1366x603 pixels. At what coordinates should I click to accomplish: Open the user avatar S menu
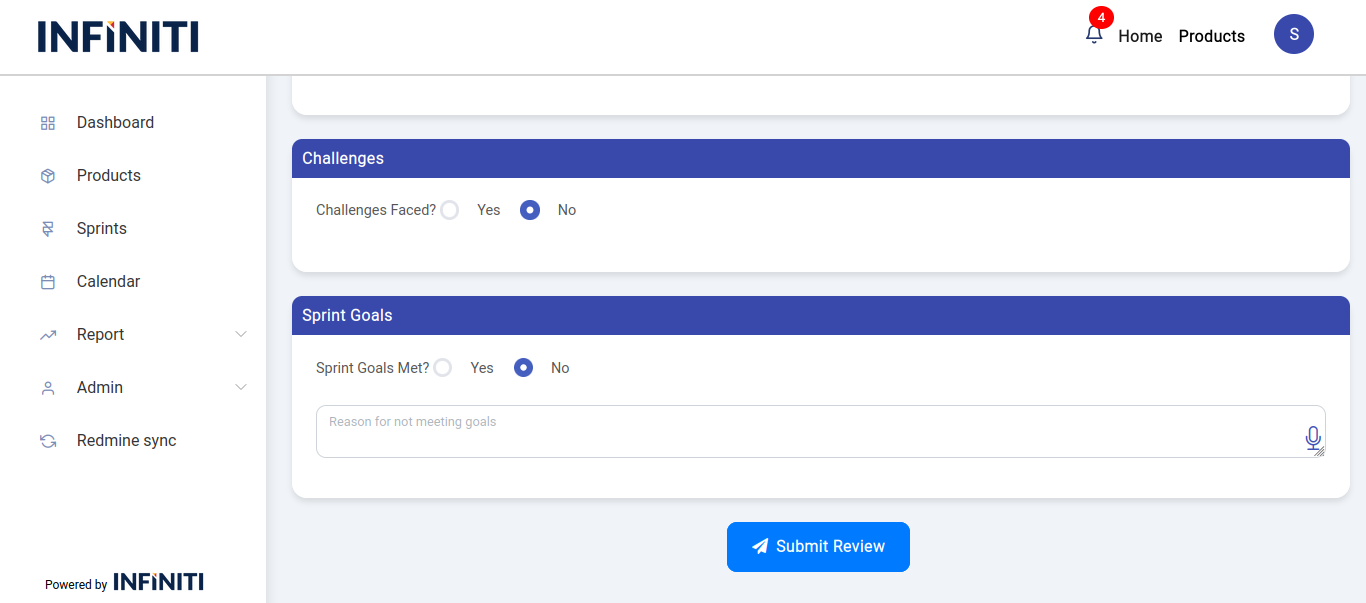(1293, 34)
